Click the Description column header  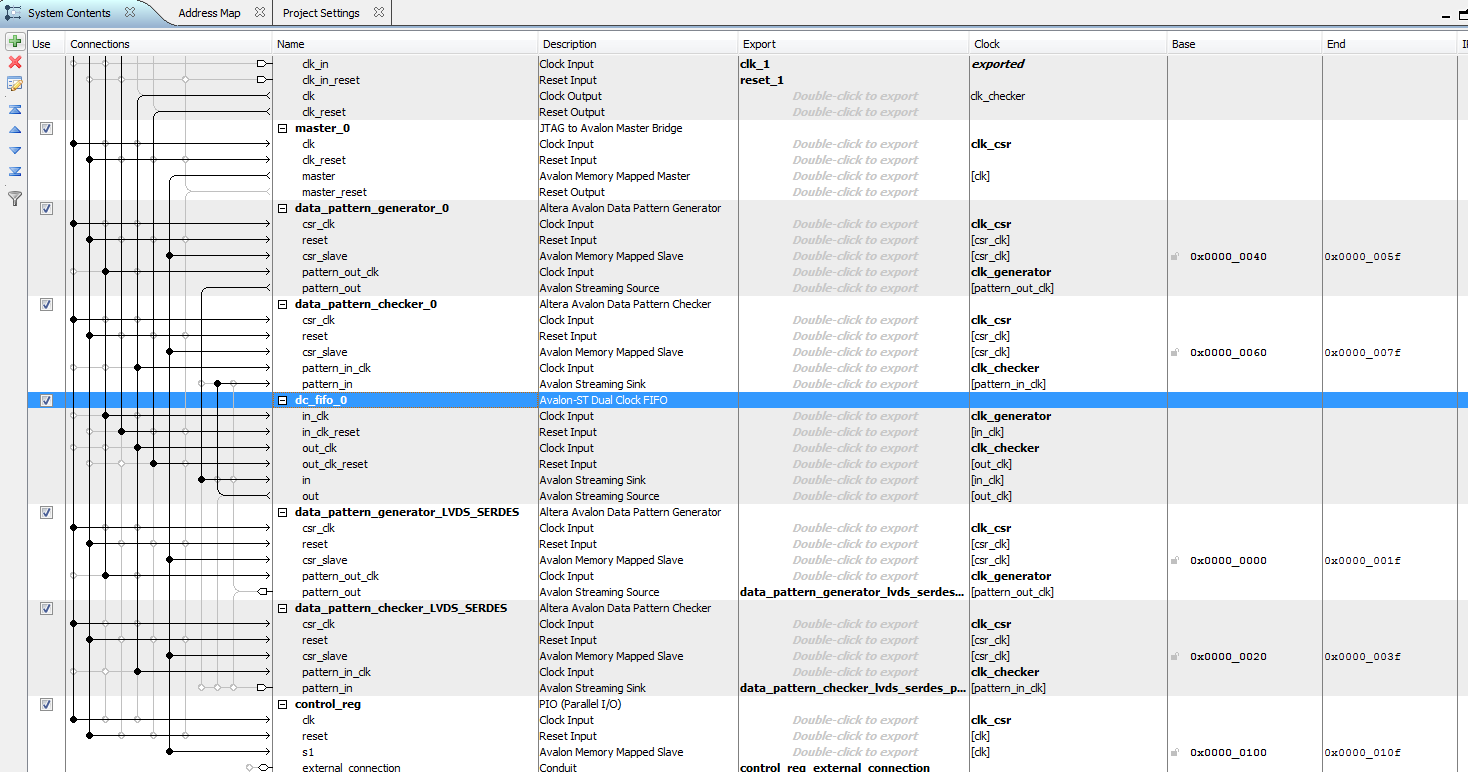(569, 44)
